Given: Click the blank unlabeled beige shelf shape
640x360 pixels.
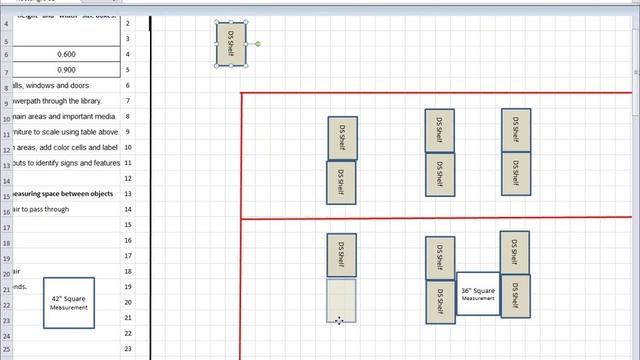Looking at the screenshot, I should point(341,301).
